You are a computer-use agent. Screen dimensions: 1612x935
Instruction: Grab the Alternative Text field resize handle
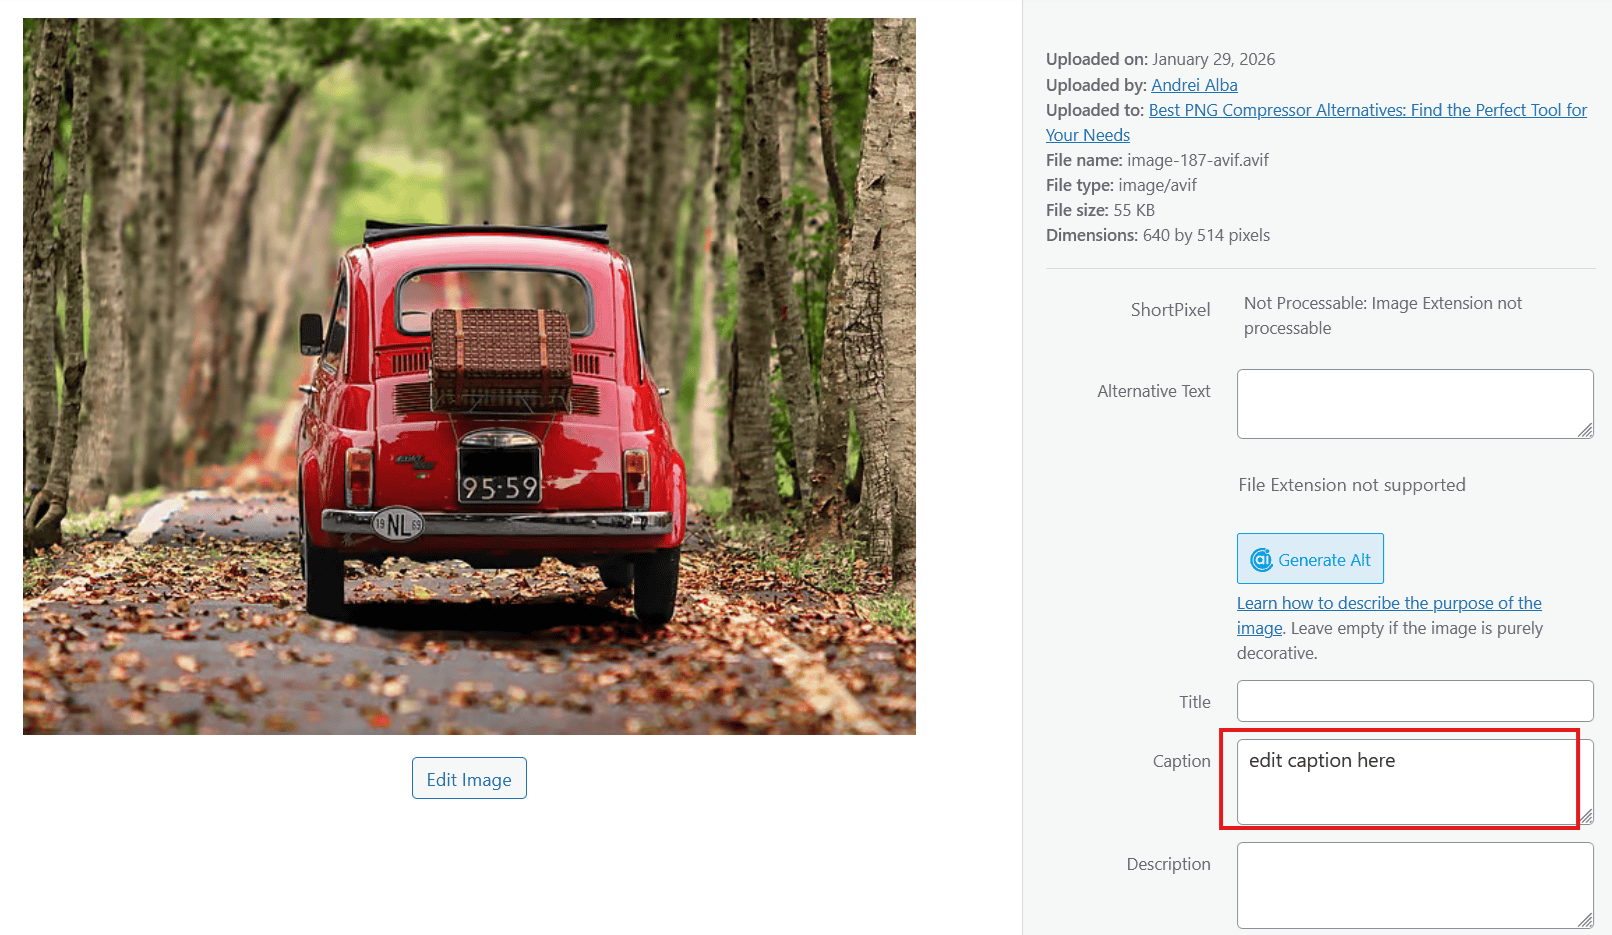1585,430
